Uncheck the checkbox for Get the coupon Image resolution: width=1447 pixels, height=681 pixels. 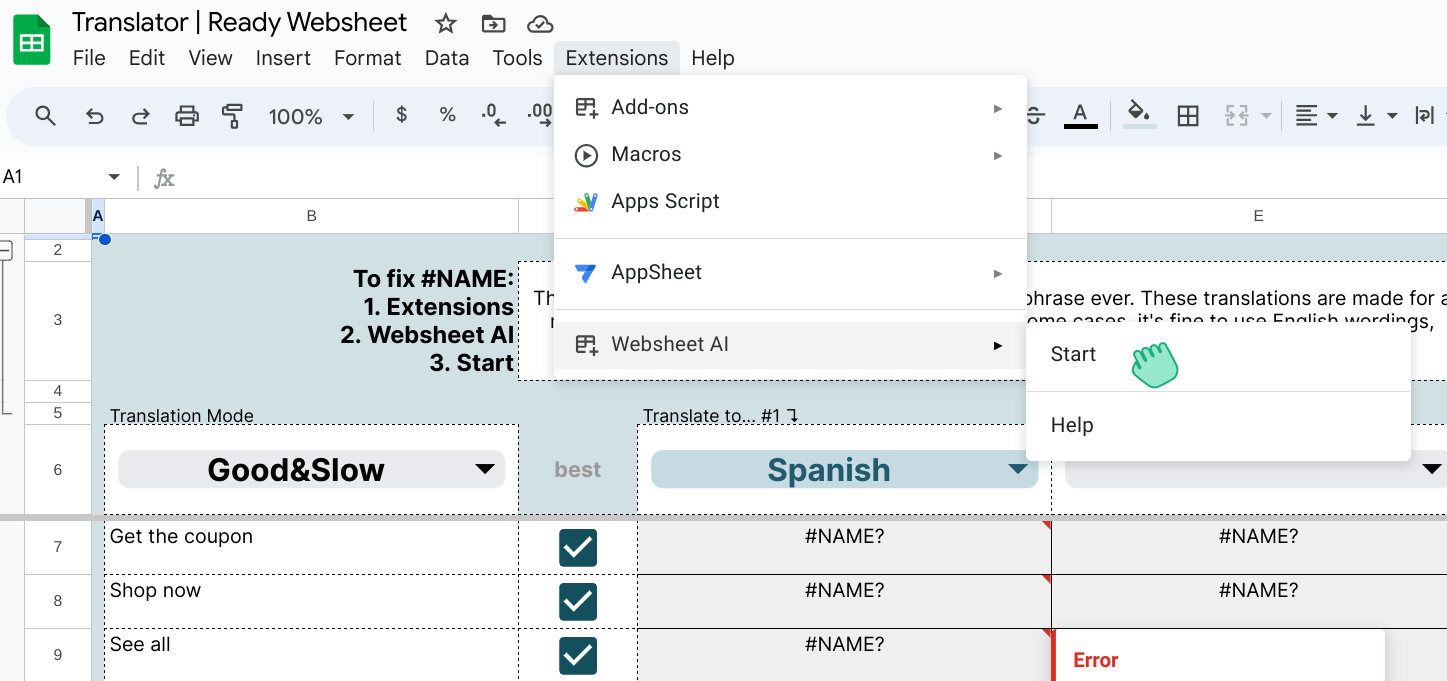tap(578, 547)
